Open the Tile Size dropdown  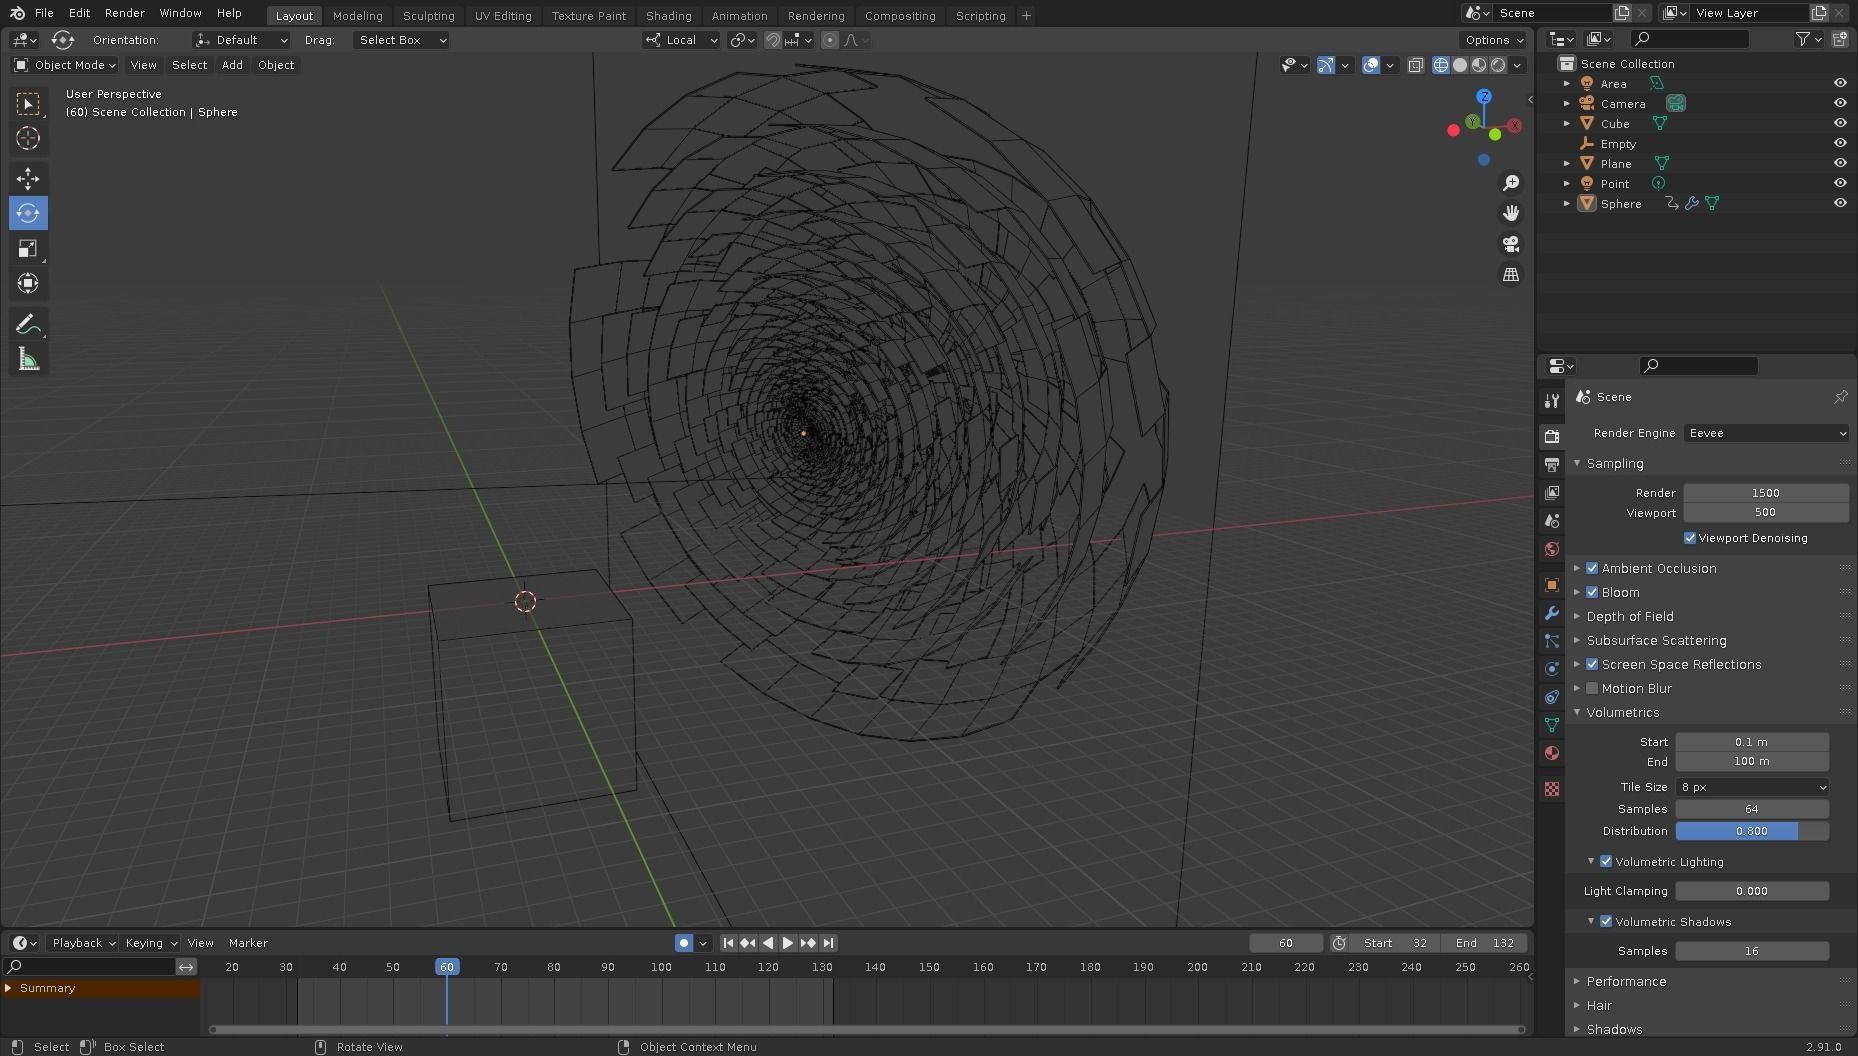tap(1752, 787)
